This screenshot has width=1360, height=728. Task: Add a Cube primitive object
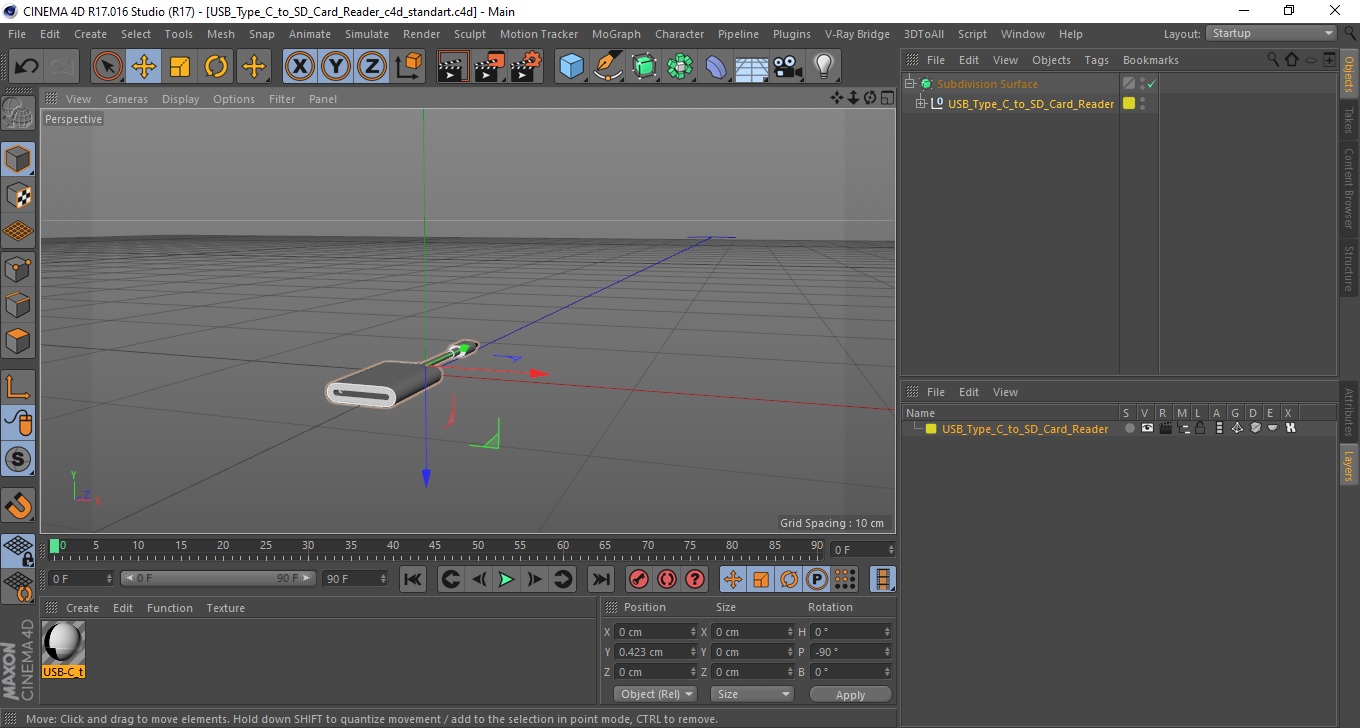tap(571, 67)
